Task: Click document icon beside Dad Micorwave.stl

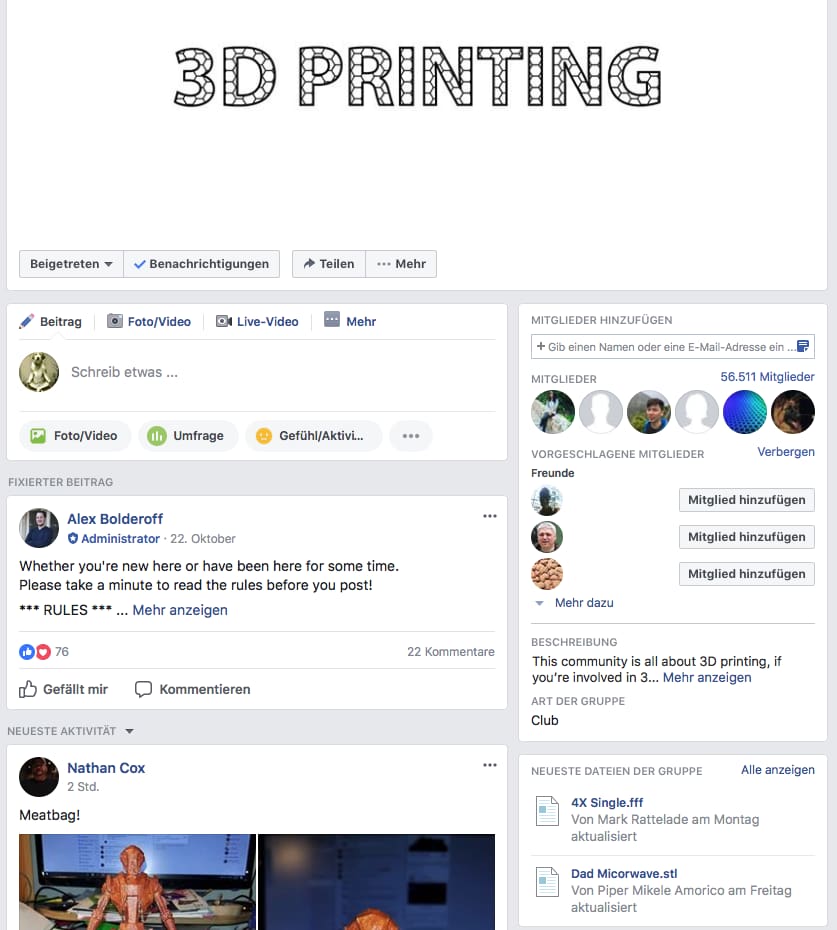Action: [548, 882]
